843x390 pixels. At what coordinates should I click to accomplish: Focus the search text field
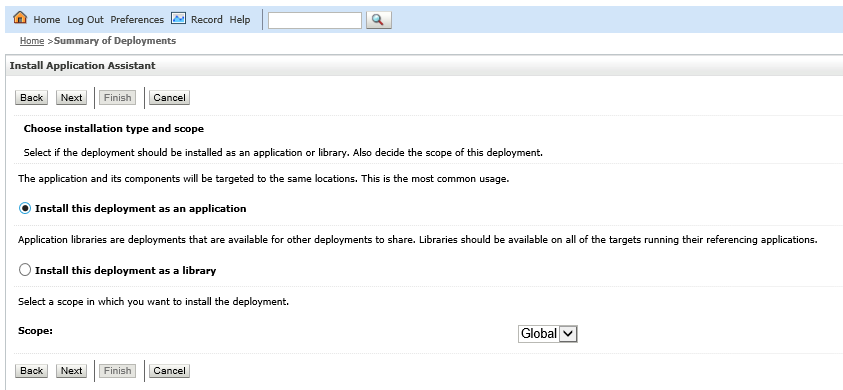(315, 20)
